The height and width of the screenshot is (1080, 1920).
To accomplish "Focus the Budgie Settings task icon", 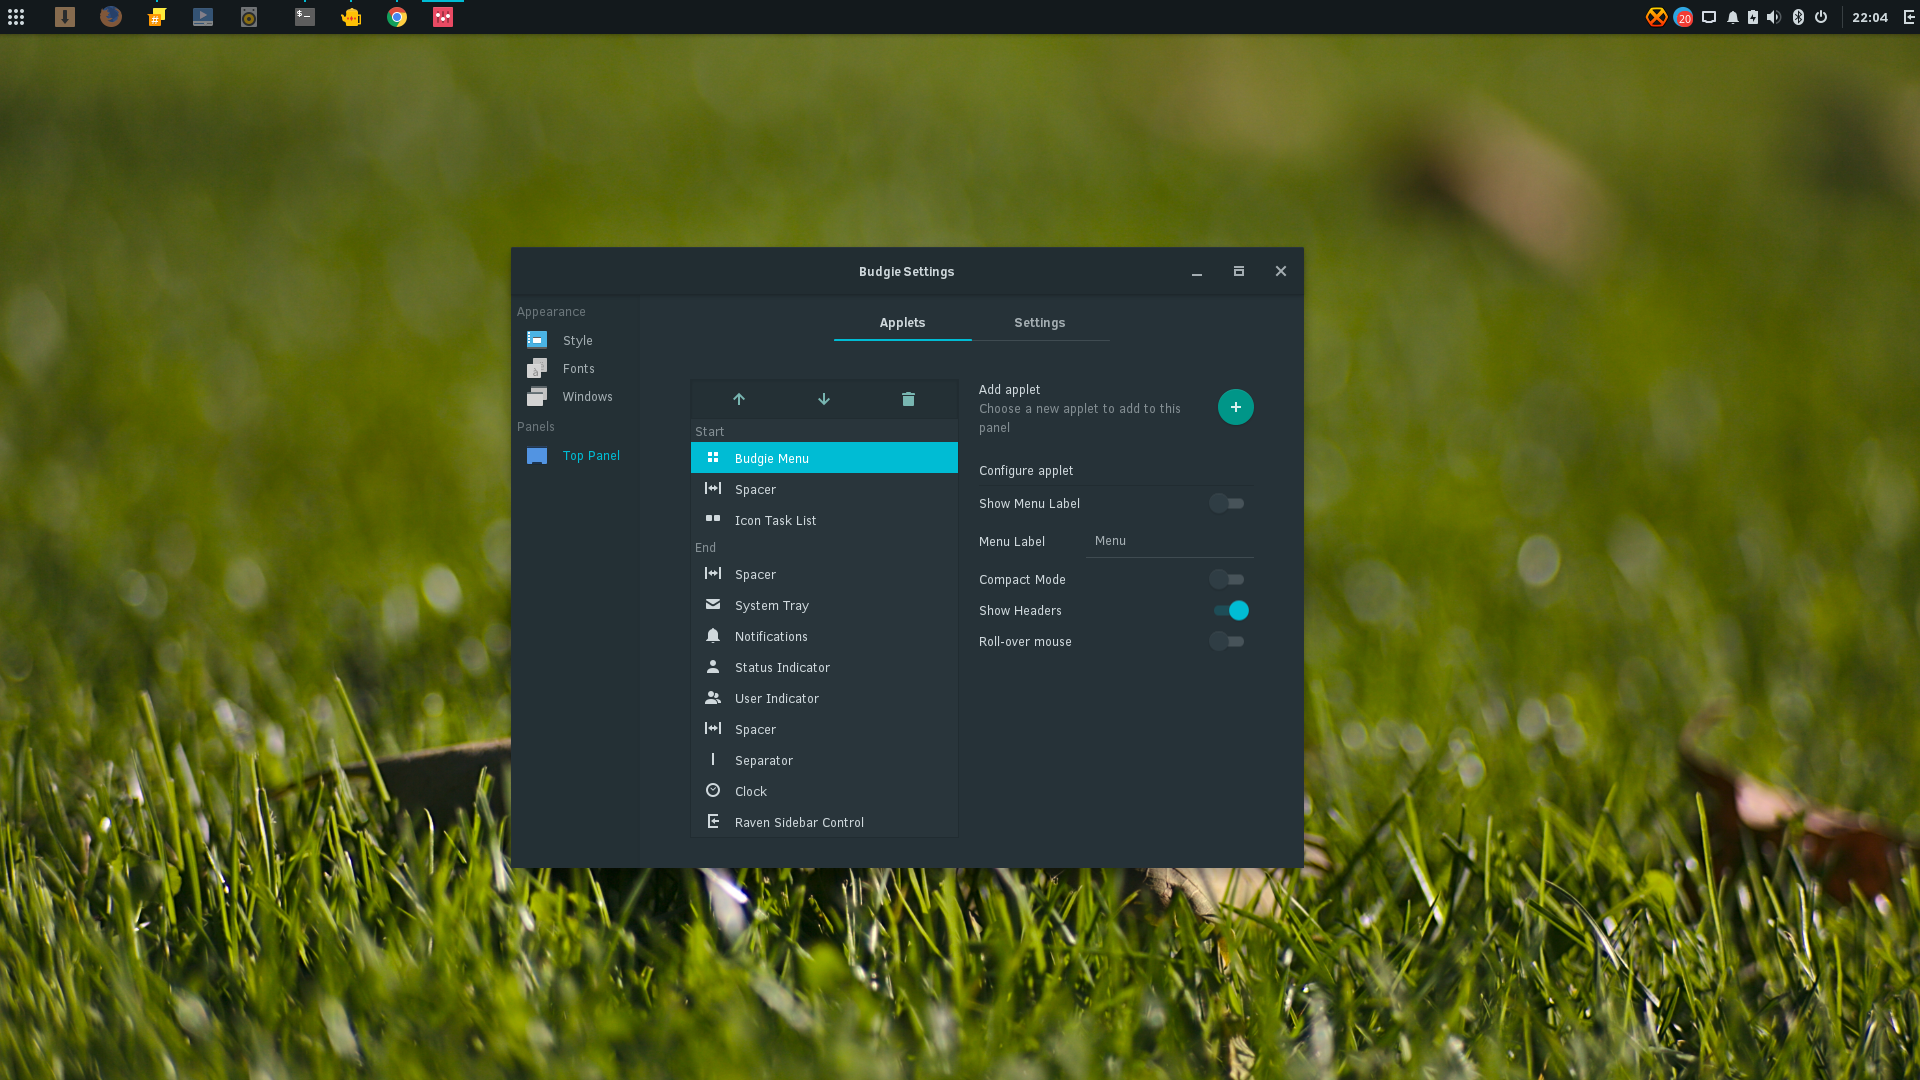I will click(443, 17).
